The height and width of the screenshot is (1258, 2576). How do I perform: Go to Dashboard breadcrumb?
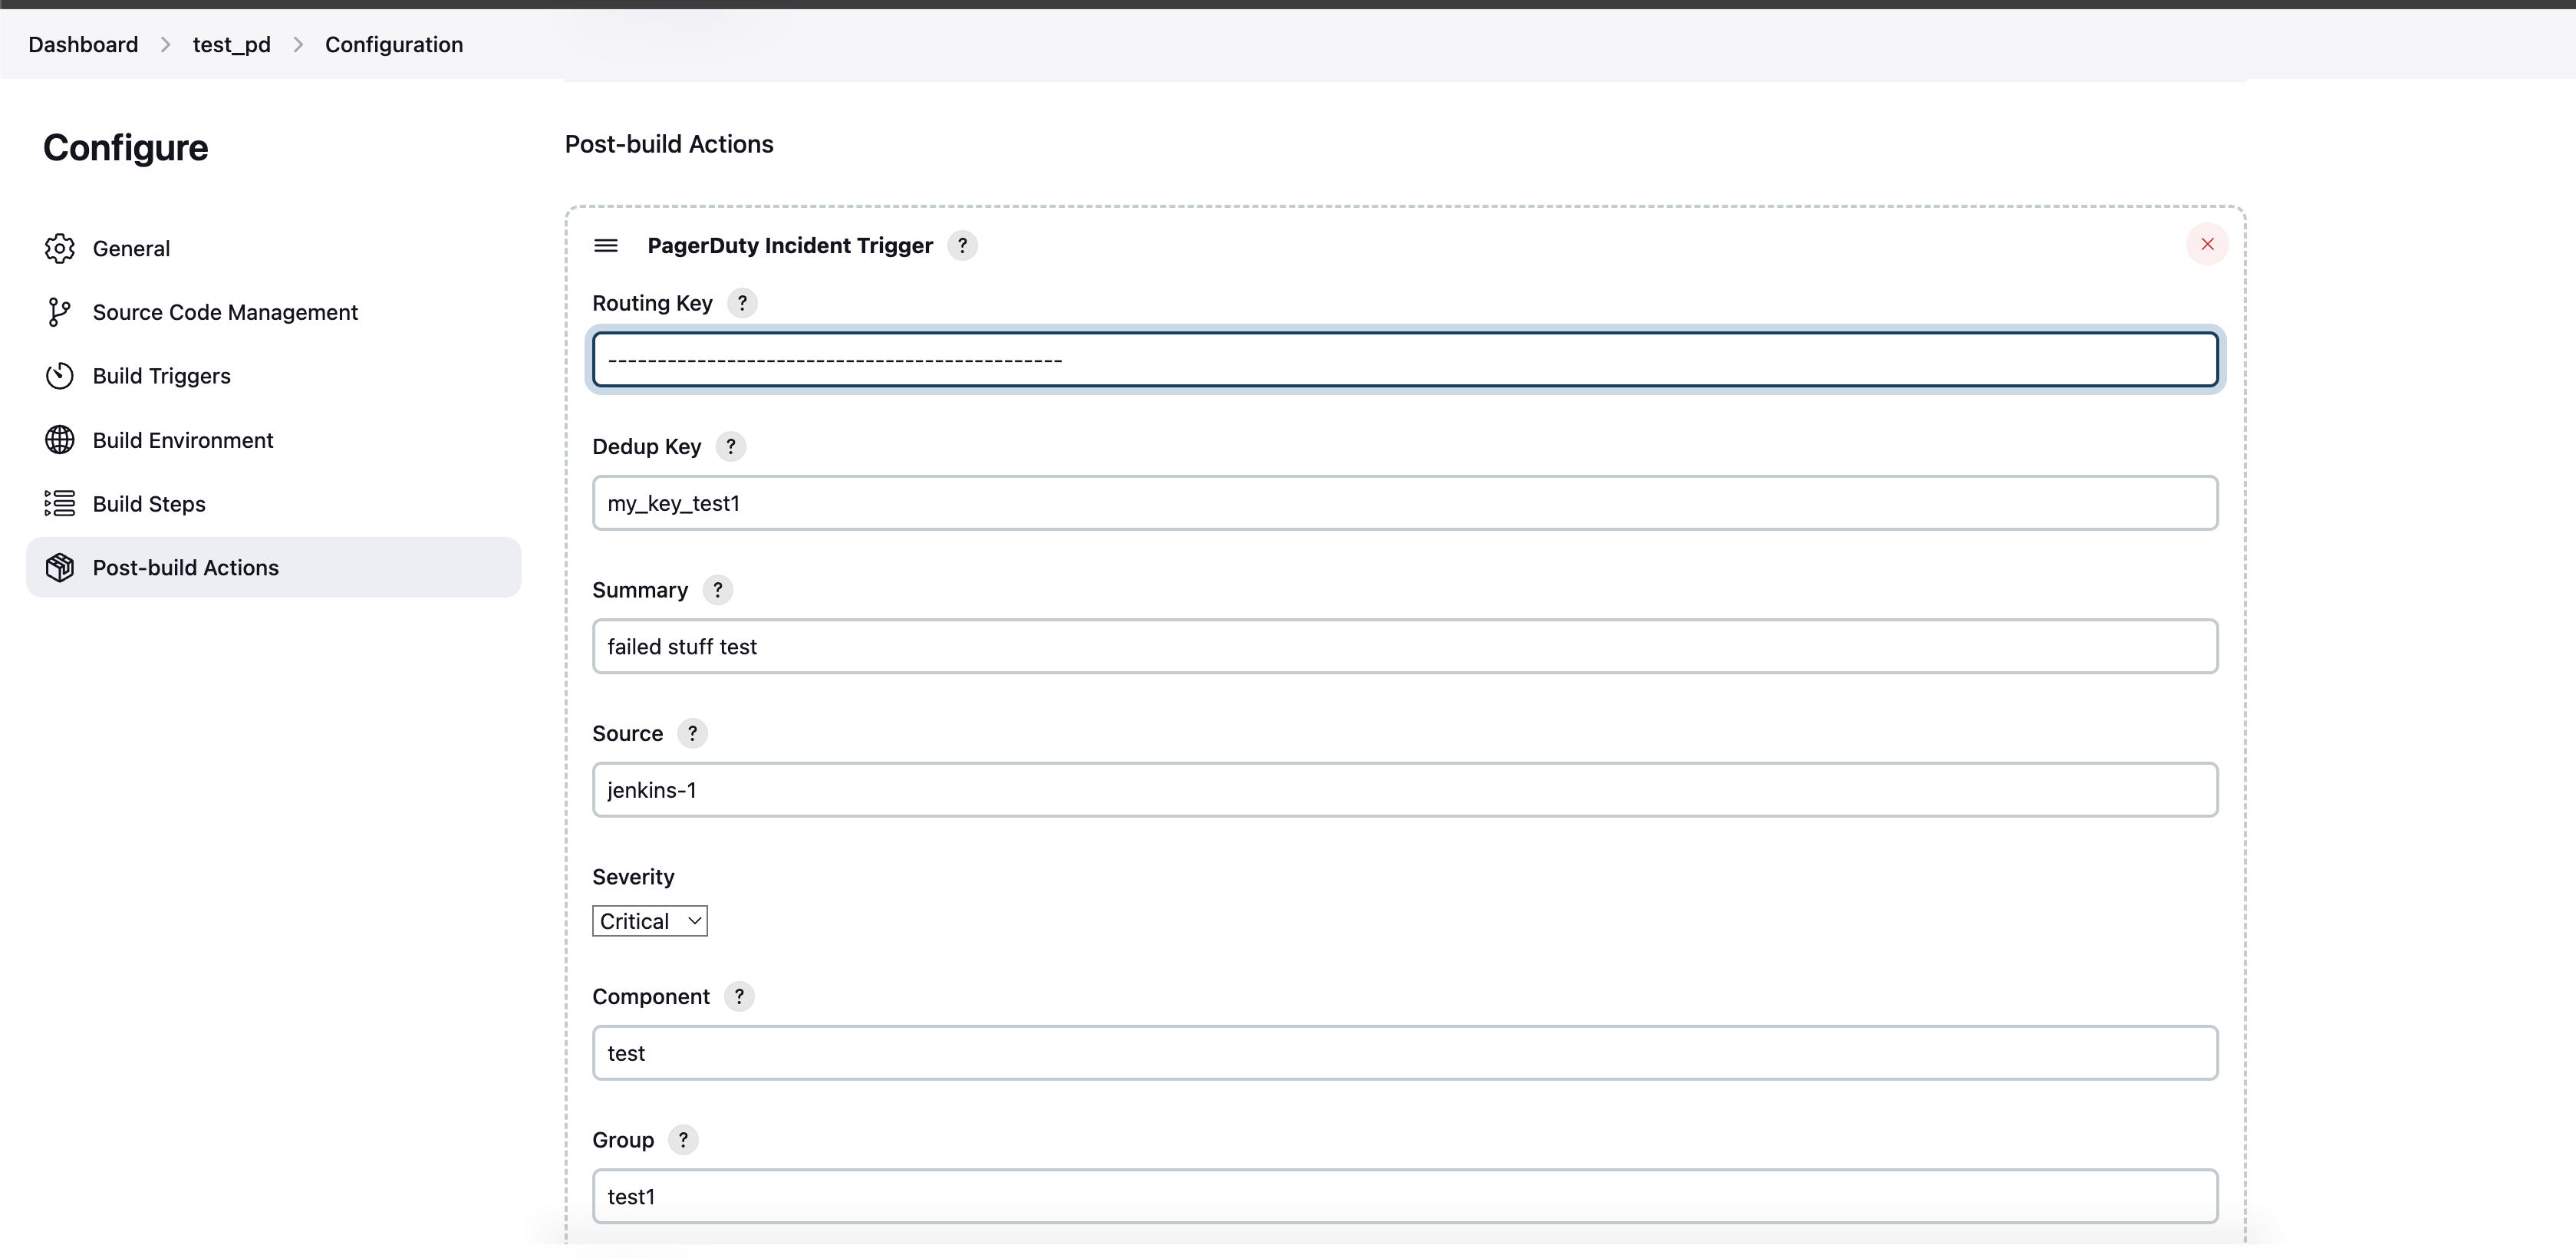tap(83, 44)
